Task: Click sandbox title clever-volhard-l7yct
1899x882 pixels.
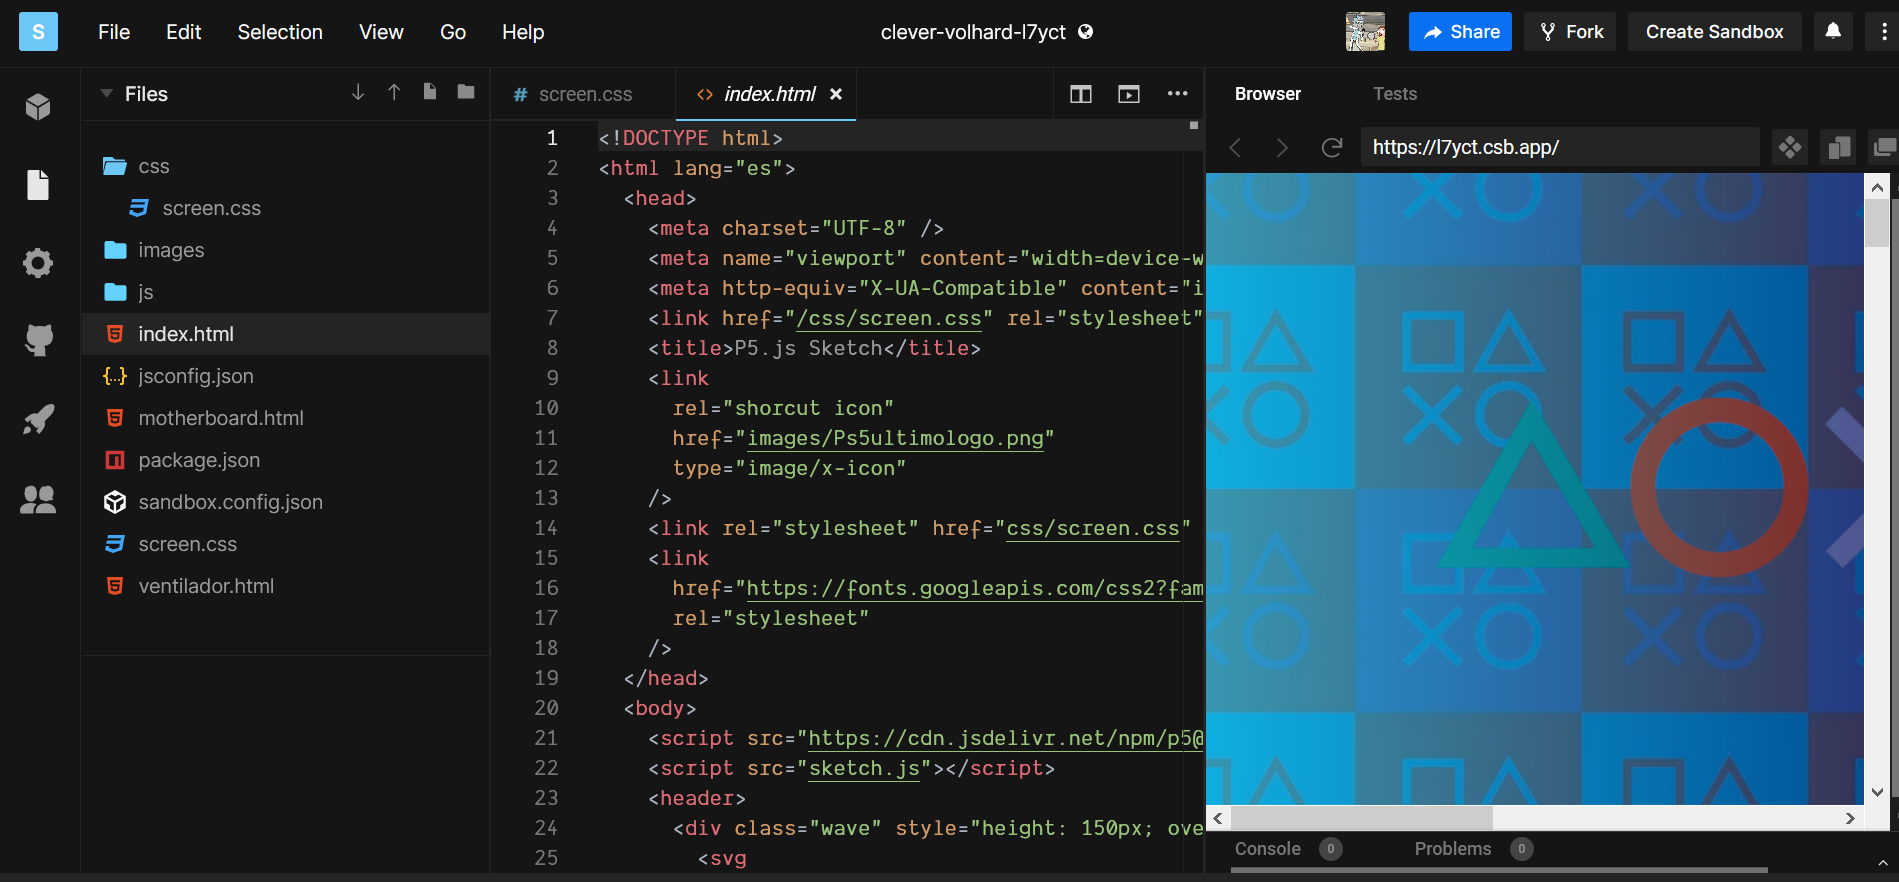Action: pos(973,32)
